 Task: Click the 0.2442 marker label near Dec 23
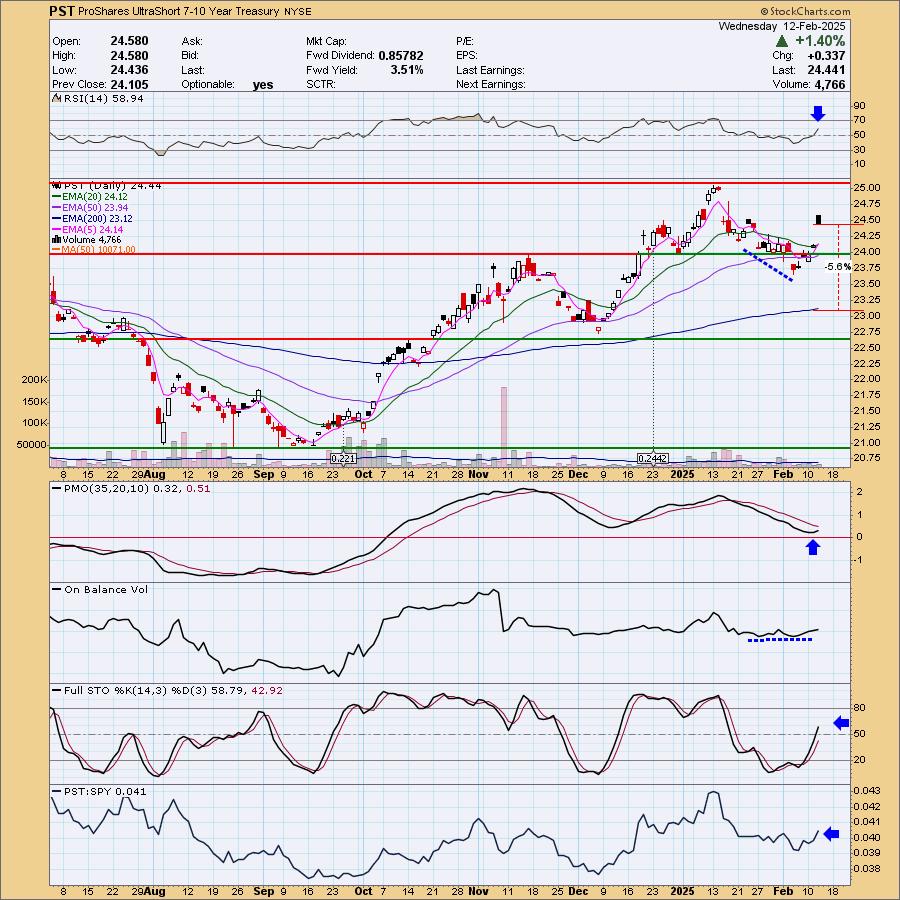[x=654, y=458]
